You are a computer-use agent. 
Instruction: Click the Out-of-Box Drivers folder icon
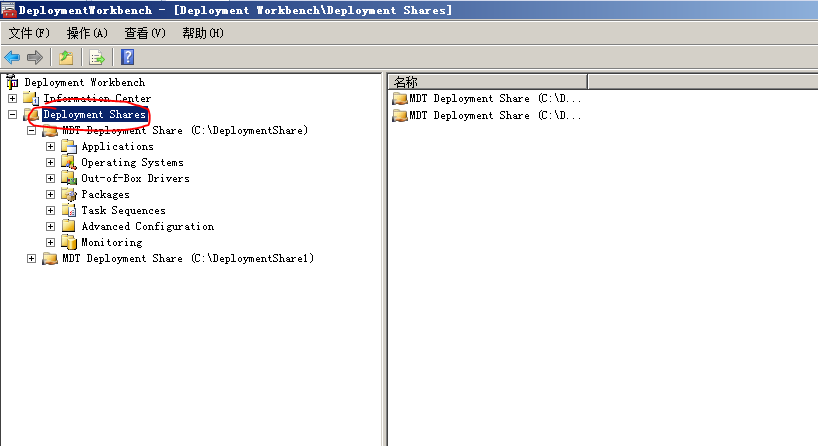tap(69, 178)
